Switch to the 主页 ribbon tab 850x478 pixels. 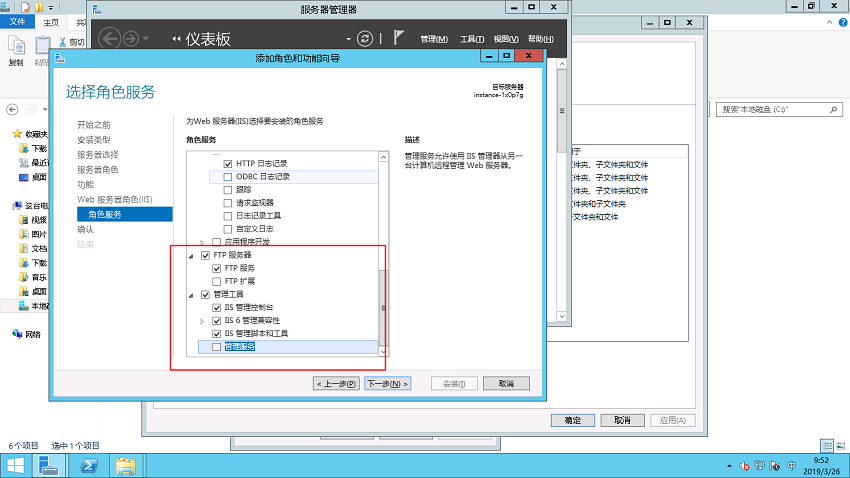point(51,22)
